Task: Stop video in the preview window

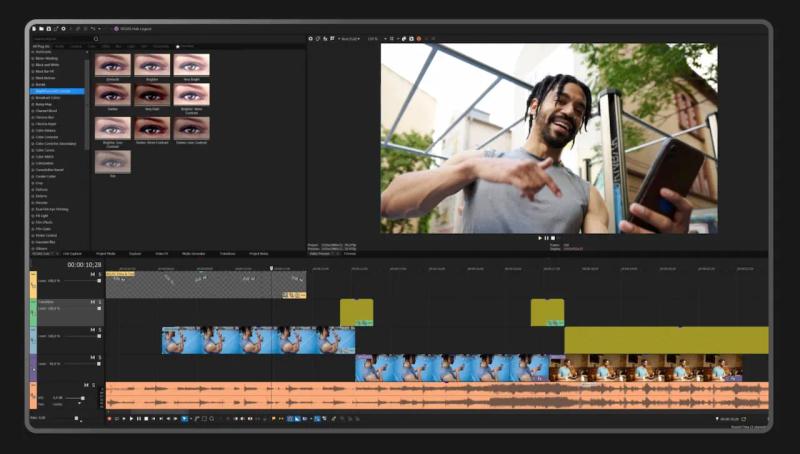Action: pos(553,238)
